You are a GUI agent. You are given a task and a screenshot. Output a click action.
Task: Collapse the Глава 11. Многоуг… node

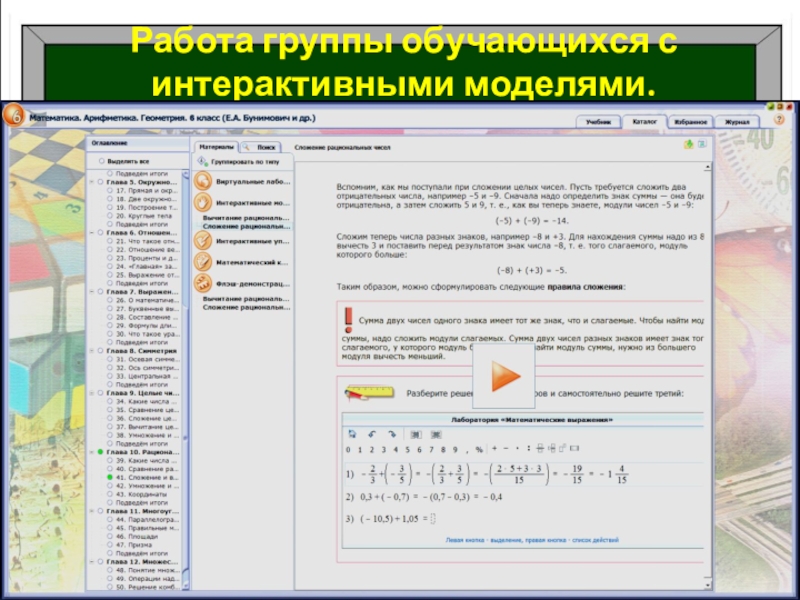pos(92,511)
